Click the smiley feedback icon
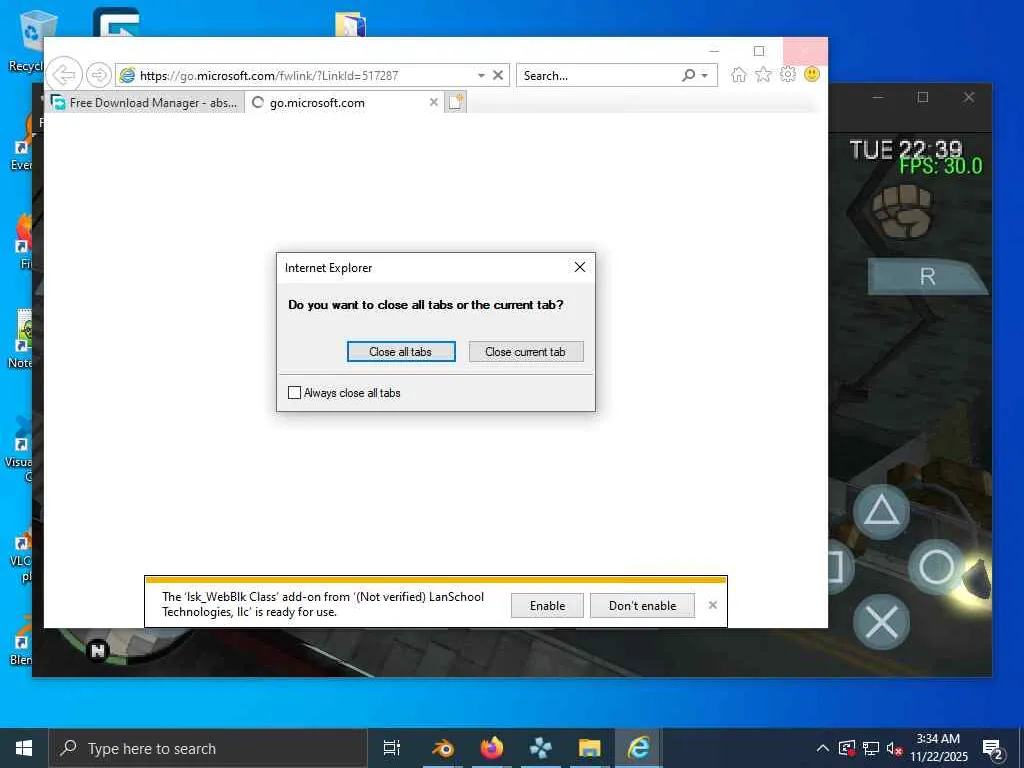Image resolution: width=1024 pixels, height=768 pixels. tap(812, 74)
